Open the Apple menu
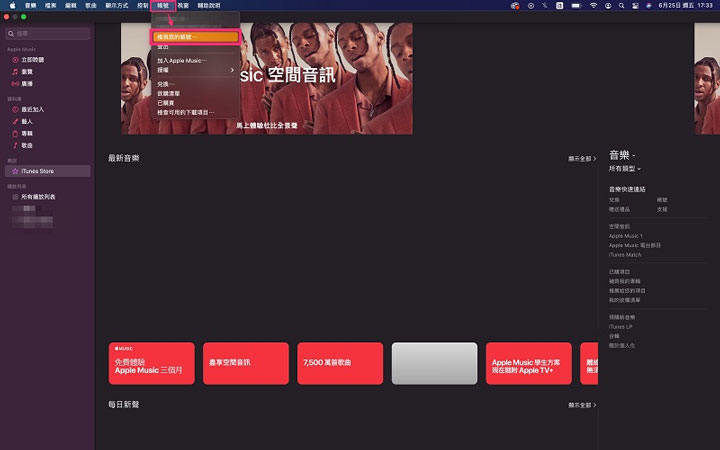 pyautogui.click(x=12, y=6)
